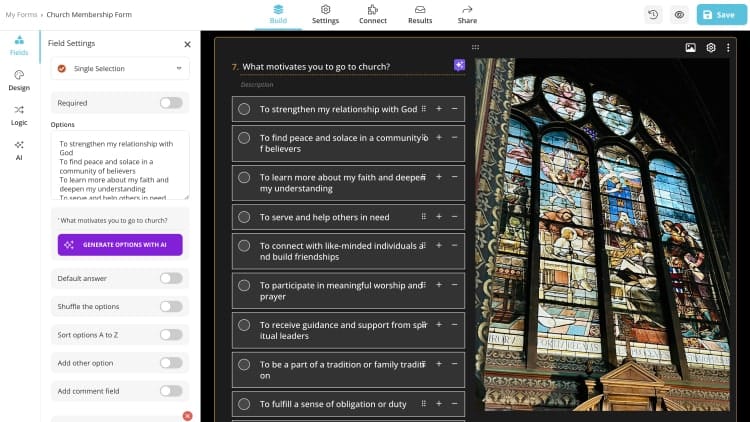Open the Logic panel in left sidebar
The image size is (750, 422).
pos(19,115)
